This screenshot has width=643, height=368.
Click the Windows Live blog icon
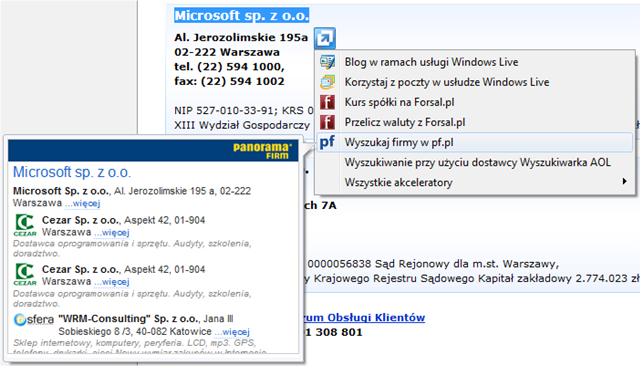click(x=327, y=62)
